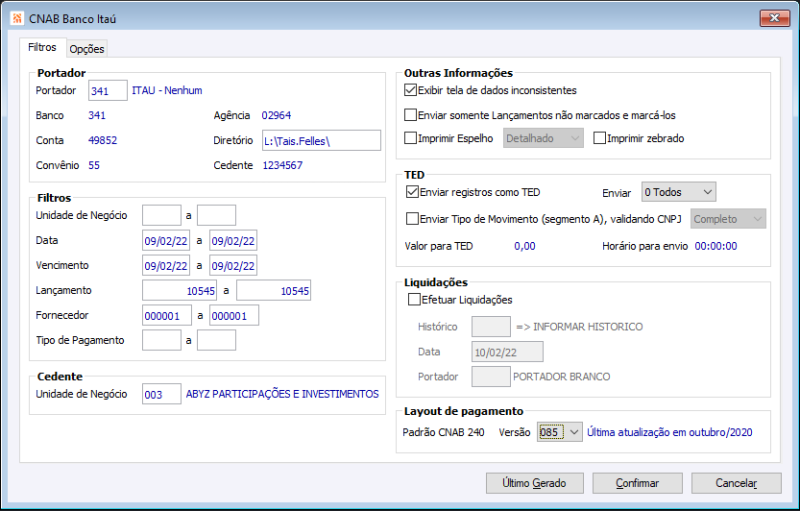This screenshot has height=511, width=800.
Task: Click the PORTADOR BRANCO label
Action: tap(562, 377)
